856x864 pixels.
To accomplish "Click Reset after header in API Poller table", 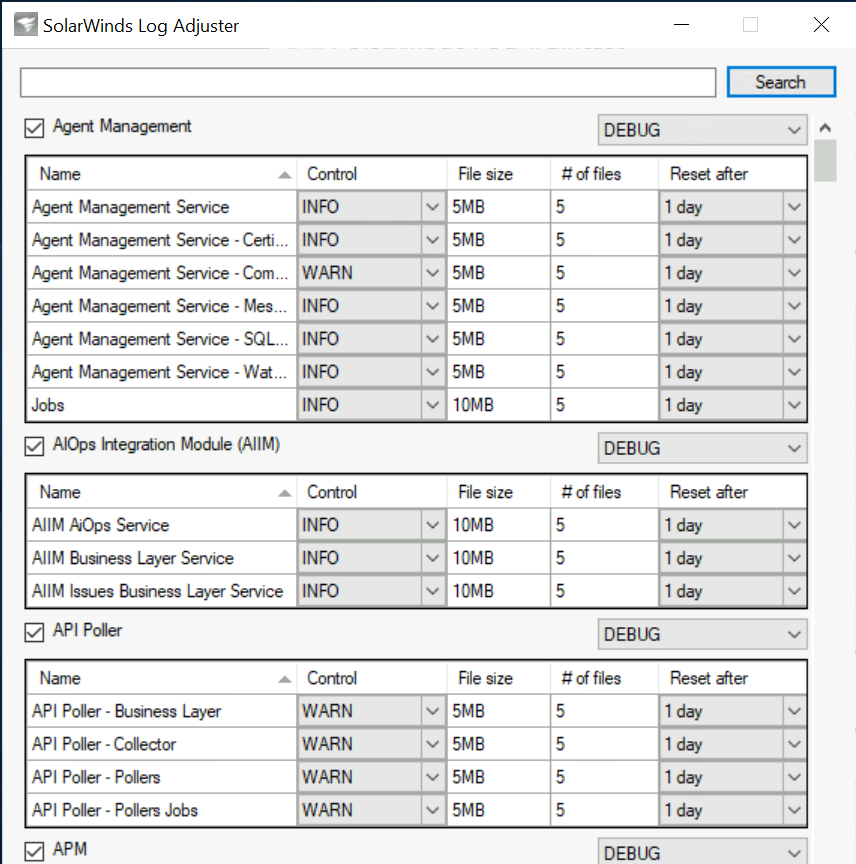I will (x=733, y=678).
